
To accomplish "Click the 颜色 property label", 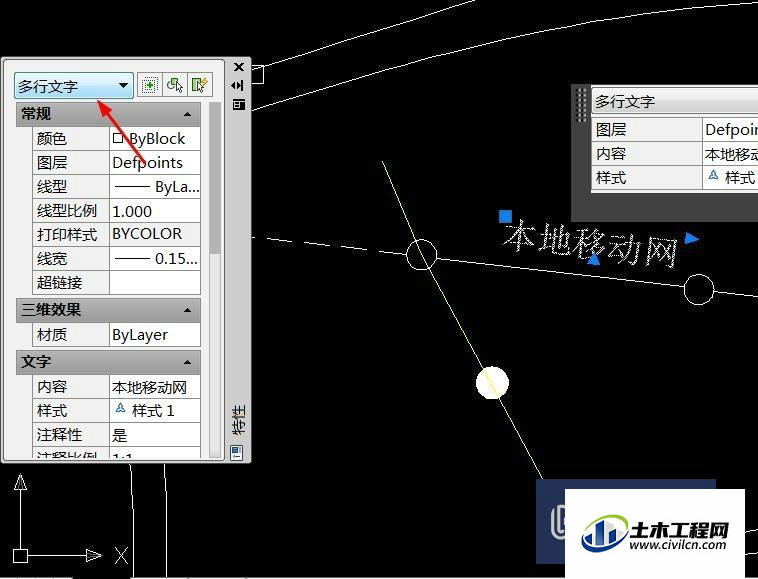I will pos(52,139).
